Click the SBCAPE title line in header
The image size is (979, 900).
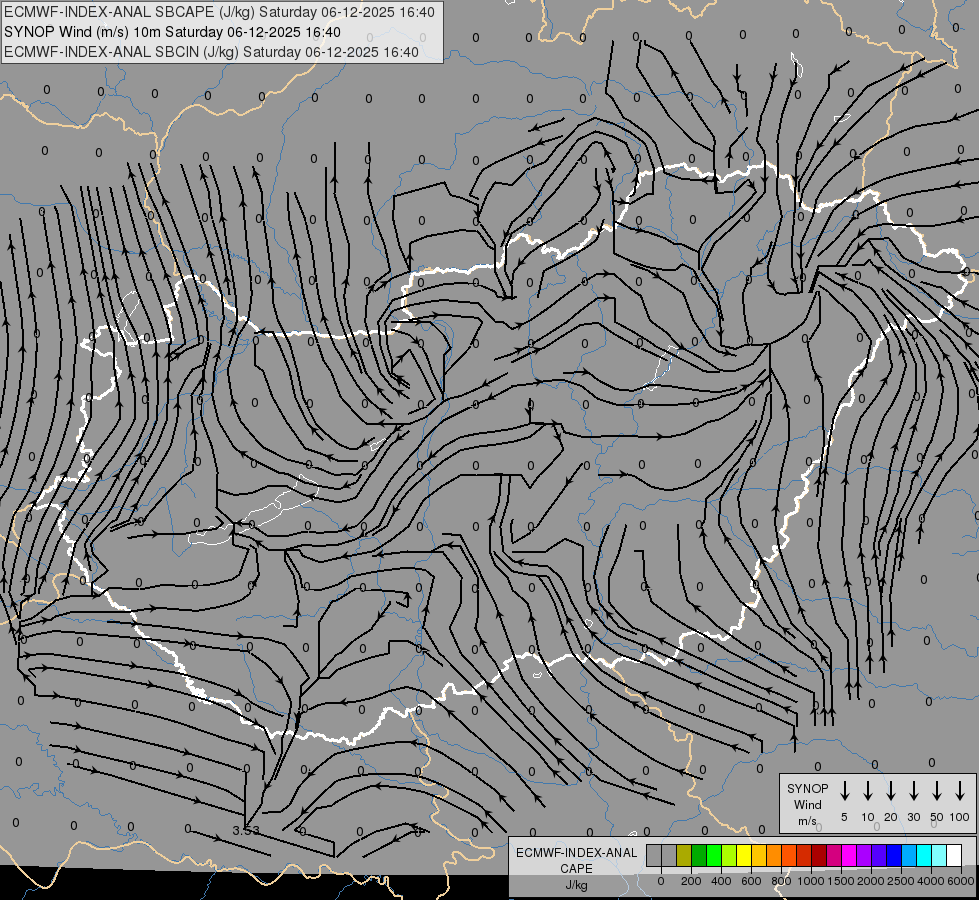(x=219, y=12)
